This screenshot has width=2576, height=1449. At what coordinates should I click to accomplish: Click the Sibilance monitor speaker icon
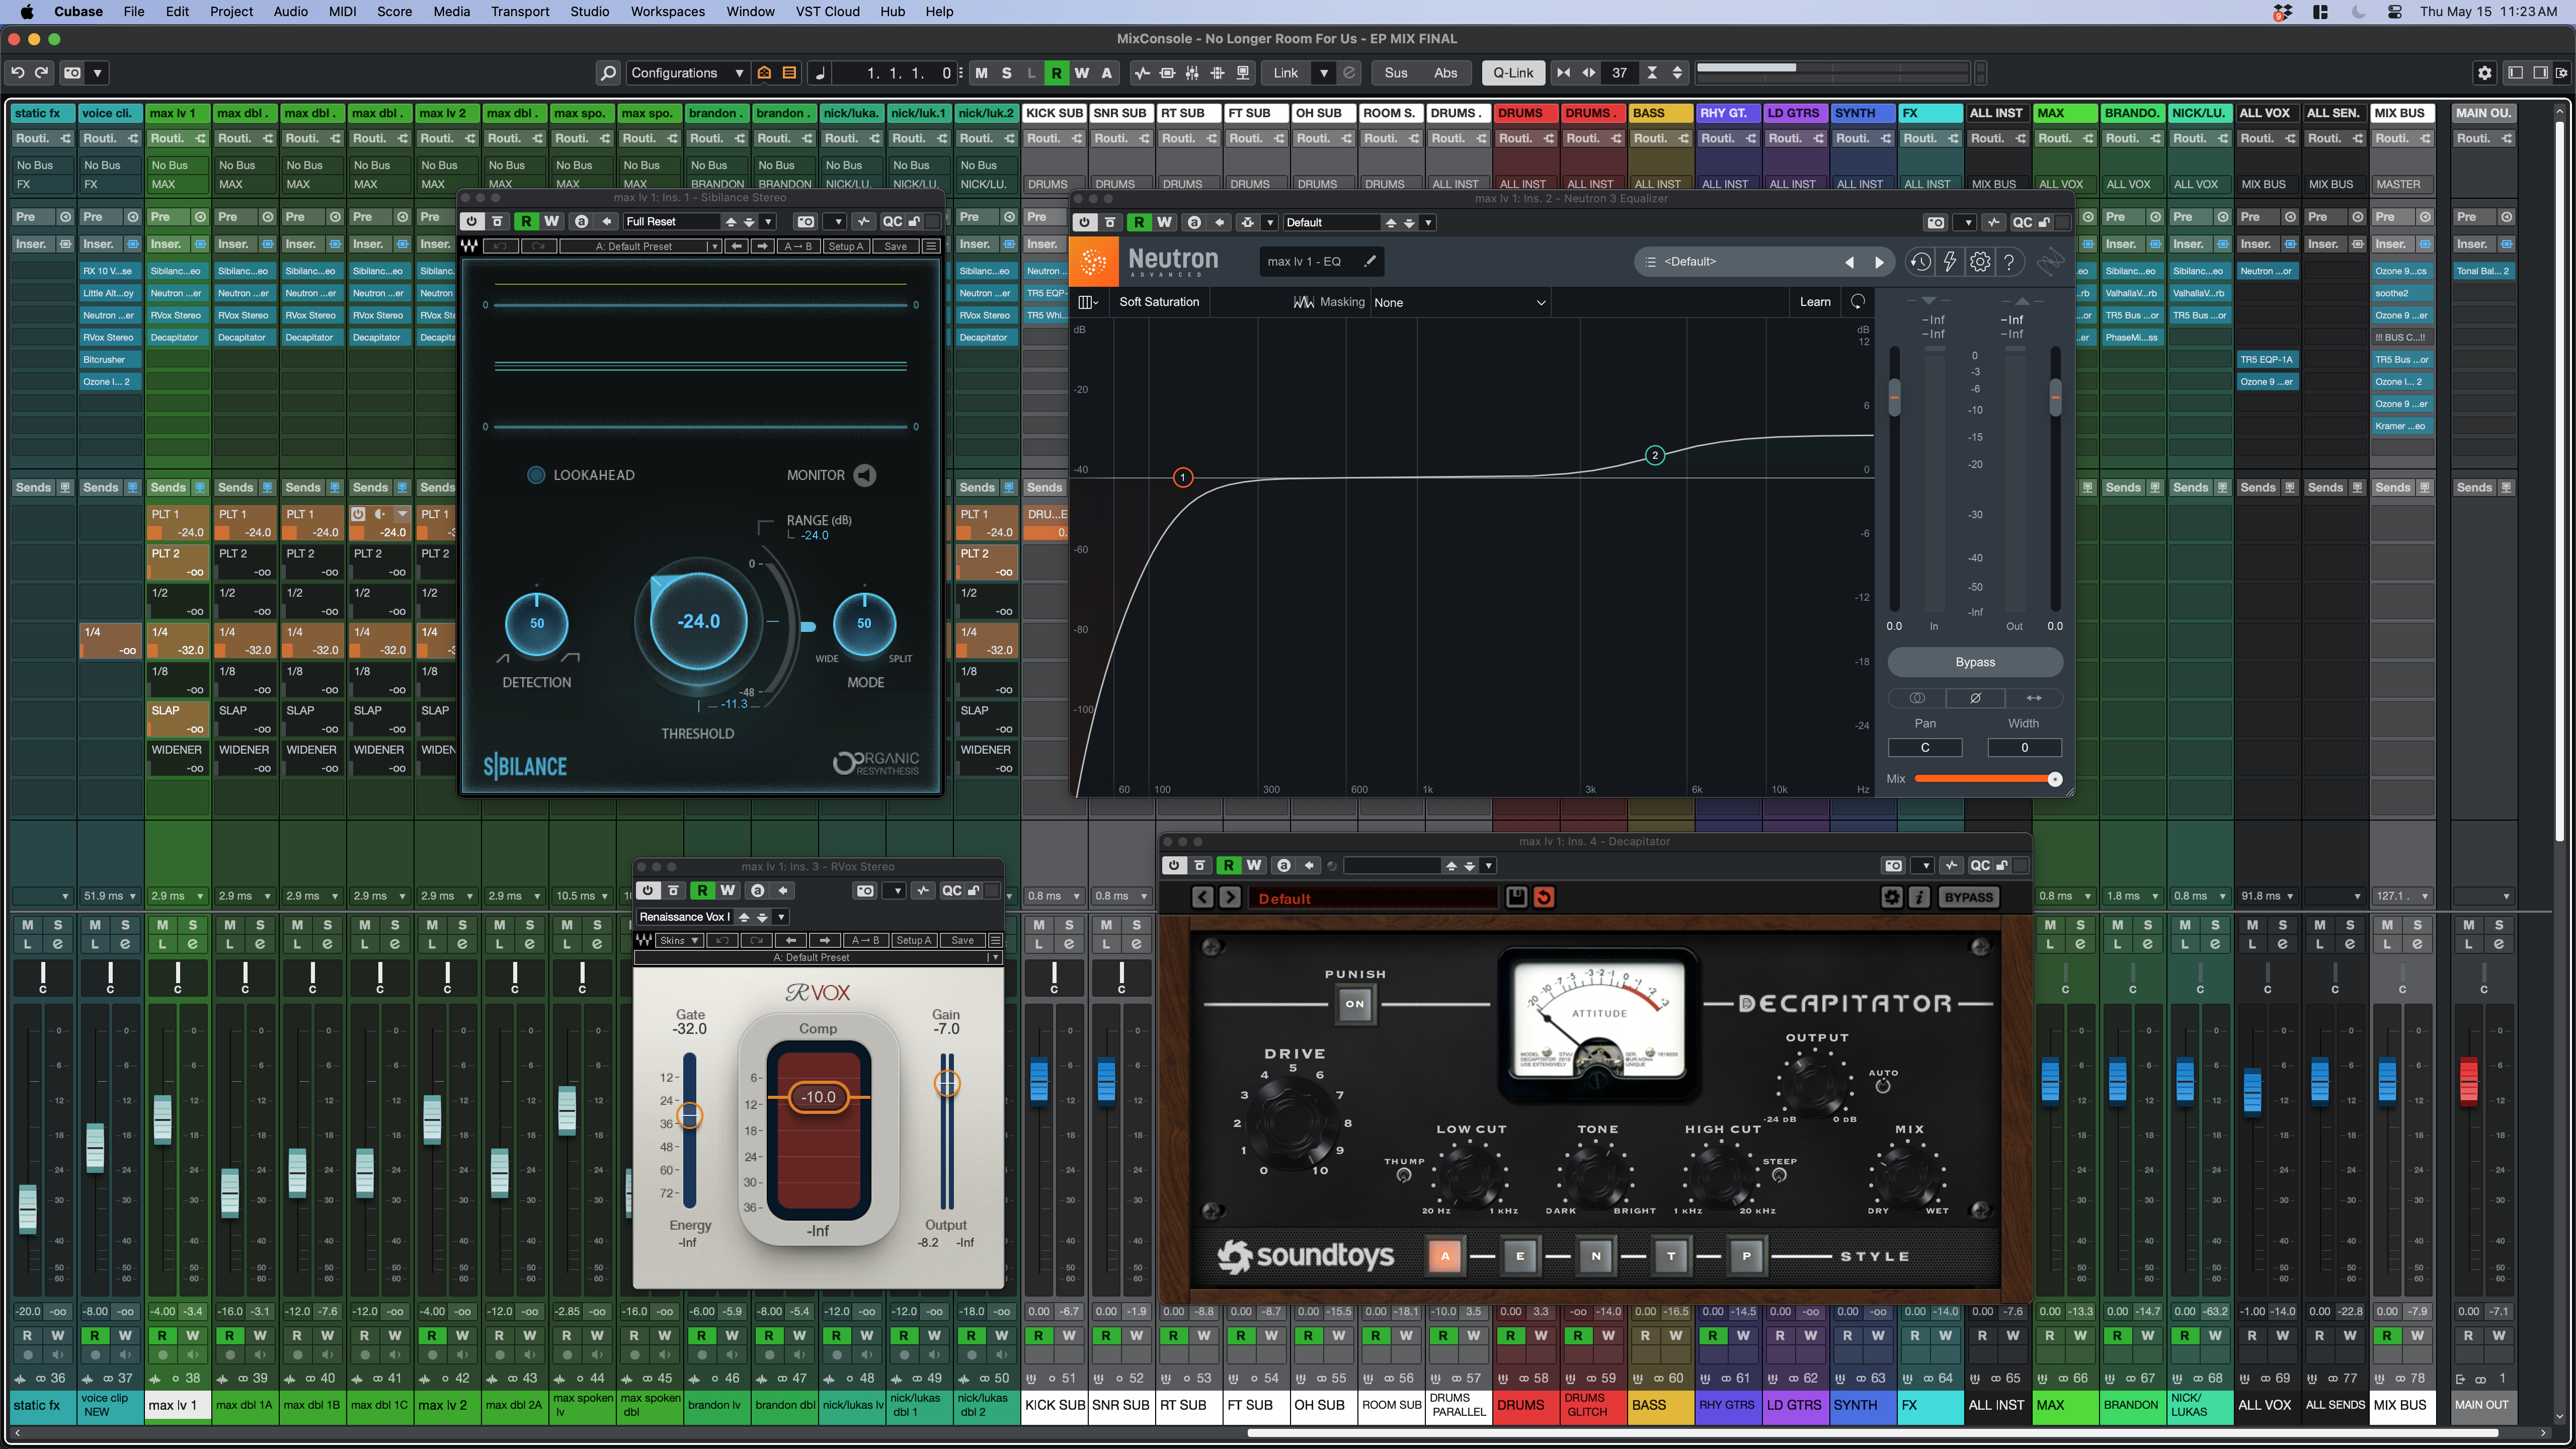tap(865, 475)
